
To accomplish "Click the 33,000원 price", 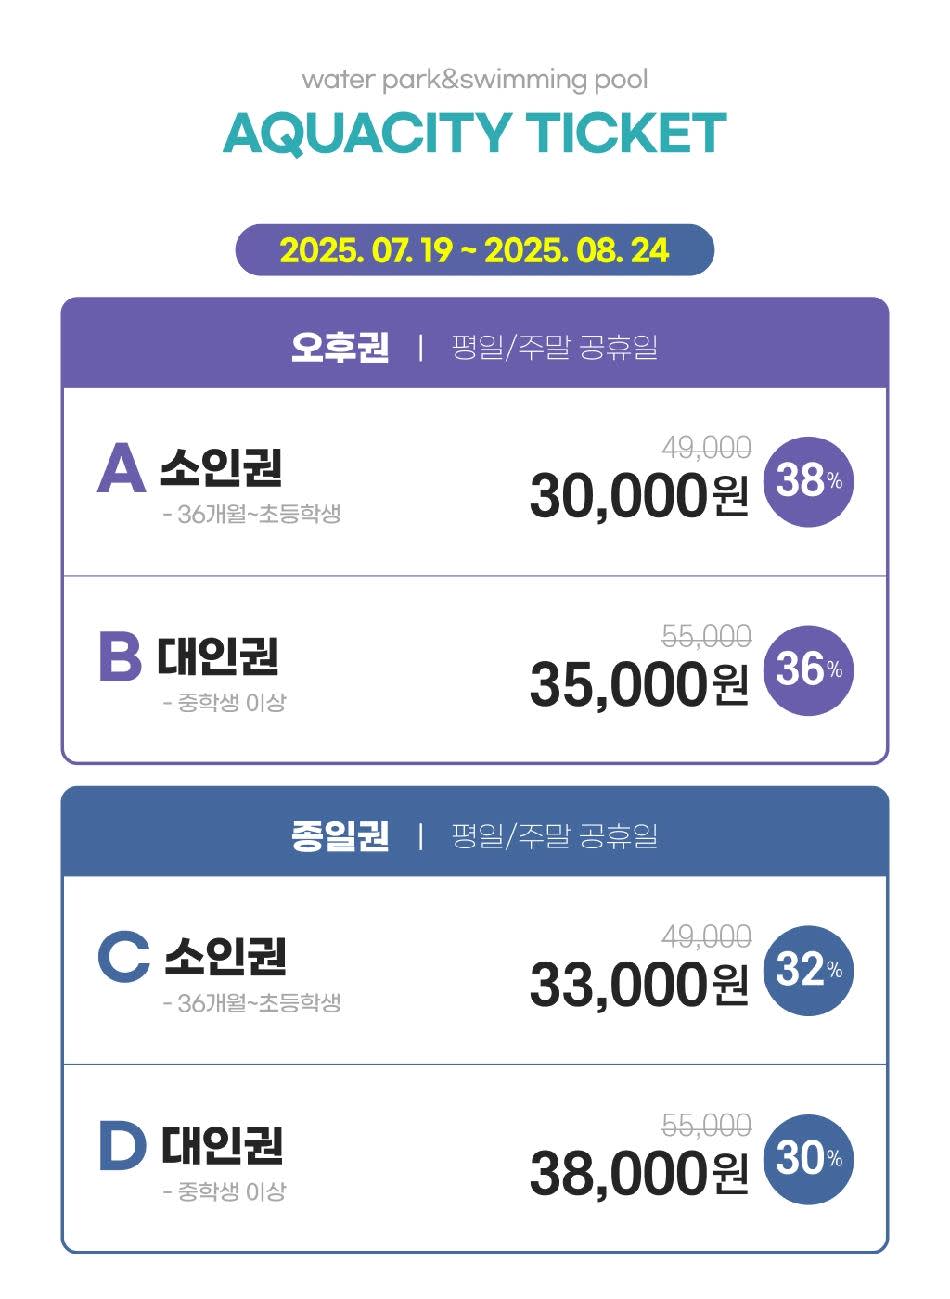I will click(x=639, y=985).
